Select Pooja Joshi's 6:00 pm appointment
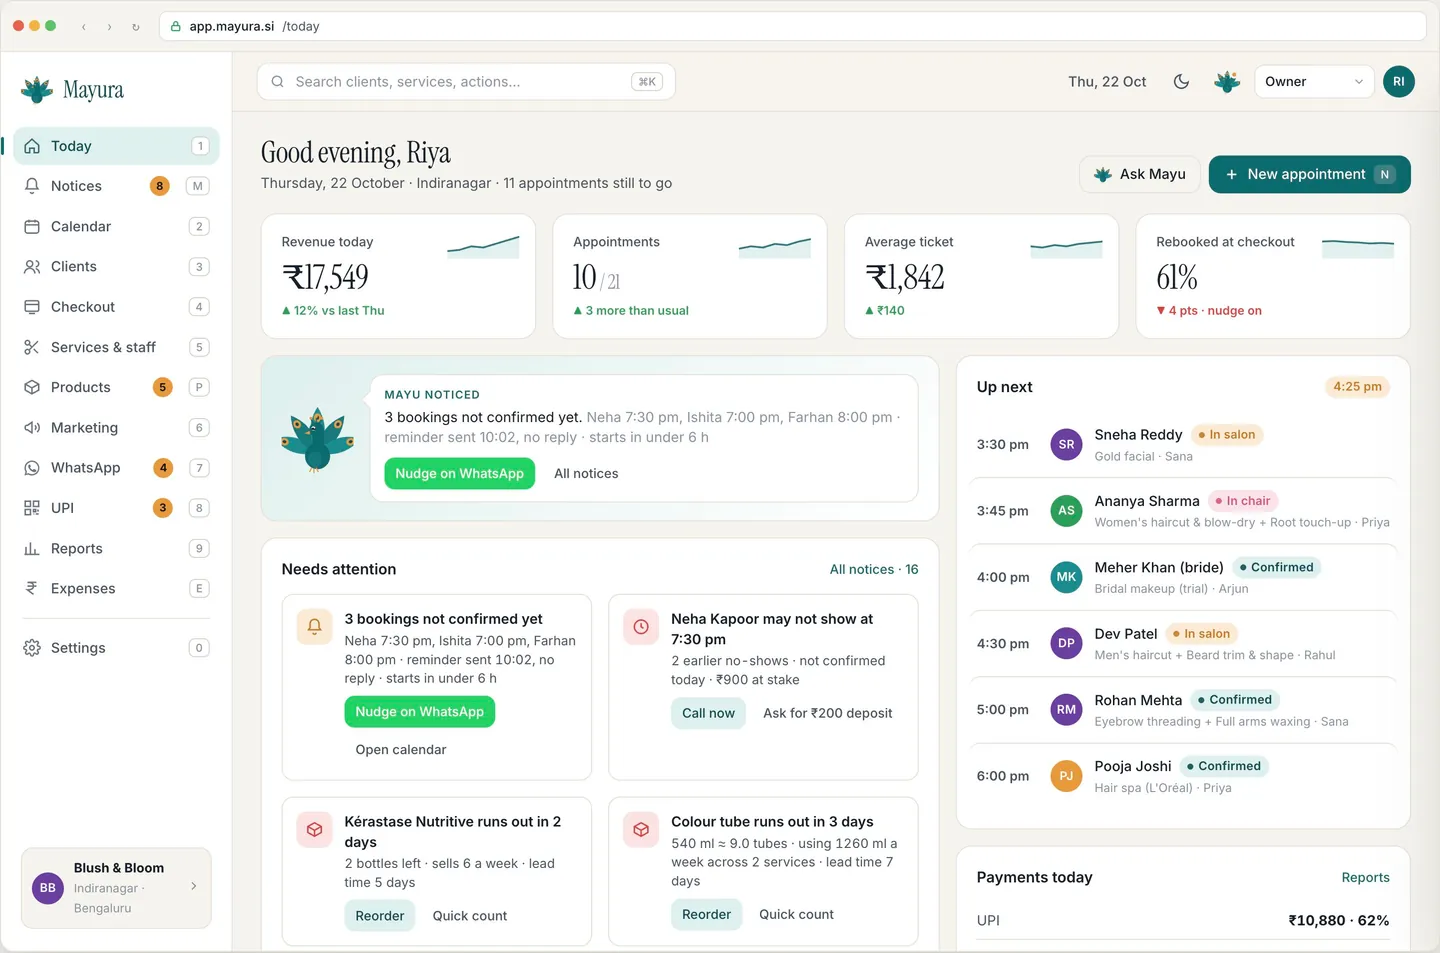 click(1183, 777)
